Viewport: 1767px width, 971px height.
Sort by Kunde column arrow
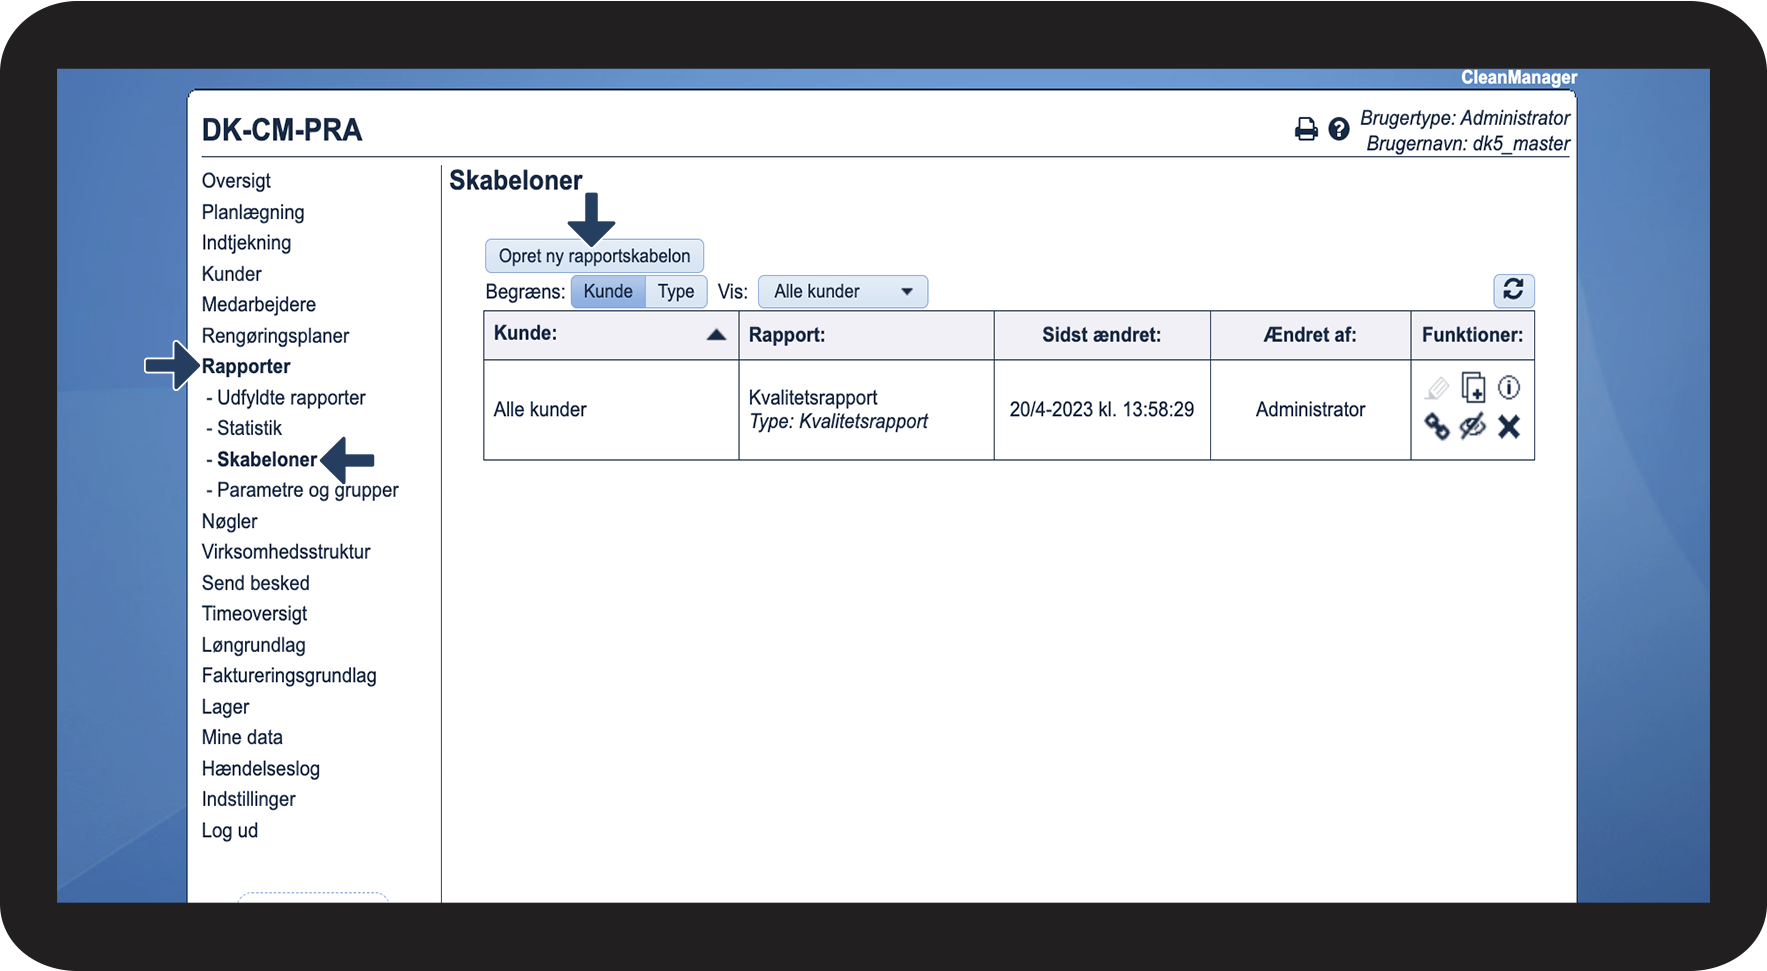716,335
